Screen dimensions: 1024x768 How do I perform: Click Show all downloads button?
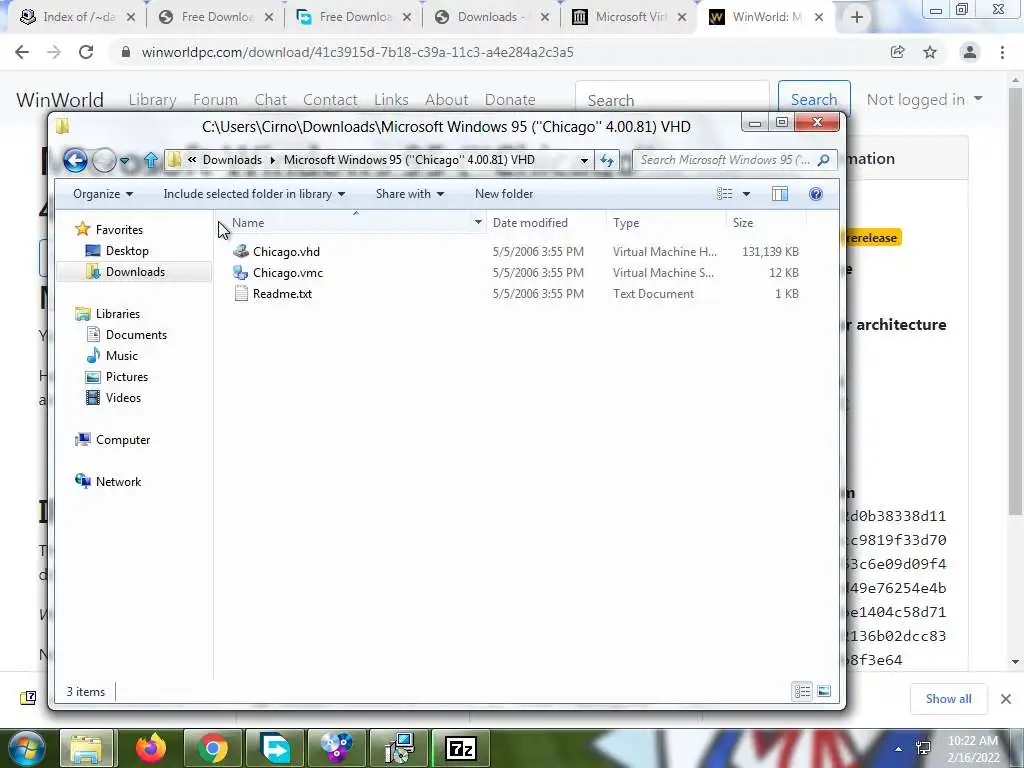point(948,699)
